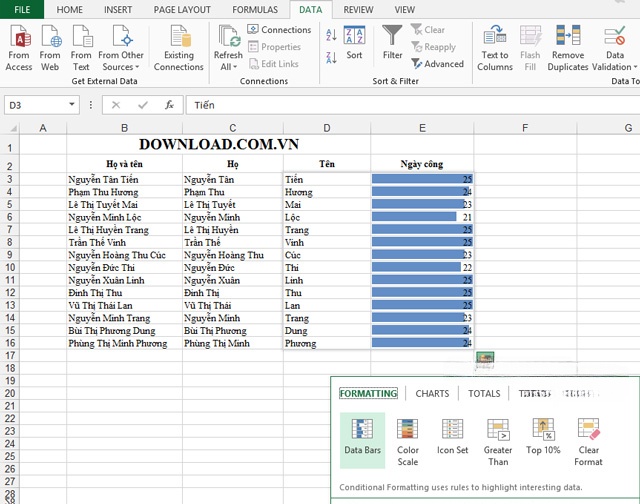Viewport: 640px width, 504px height.
Task: Select TOTALS tab in Quick Analysis
Action: [x=484, y=393]
